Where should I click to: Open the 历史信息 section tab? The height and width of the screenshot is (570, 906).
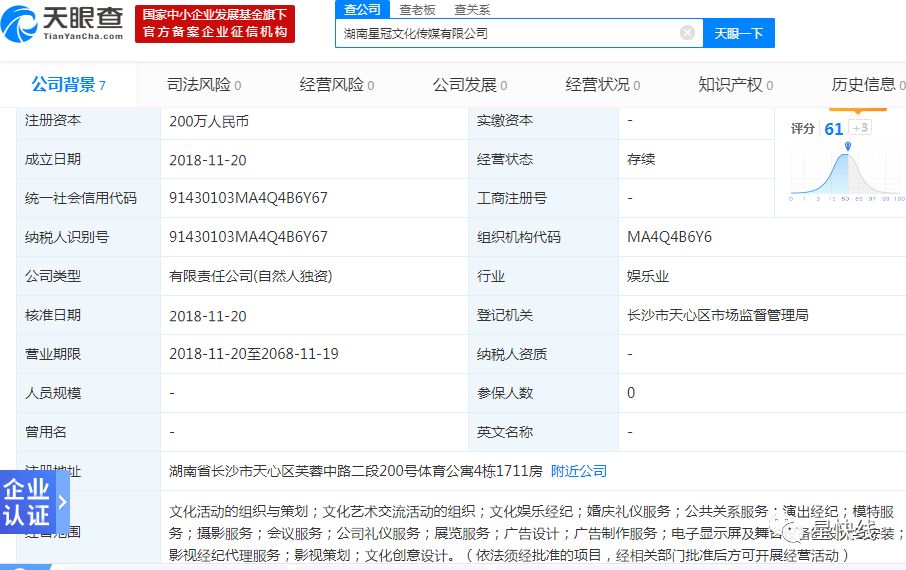coord(868,85)
